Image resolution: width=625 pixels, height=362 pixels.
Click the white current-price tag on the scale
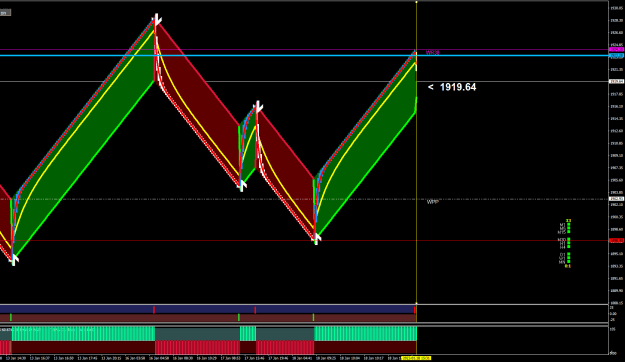616,81
